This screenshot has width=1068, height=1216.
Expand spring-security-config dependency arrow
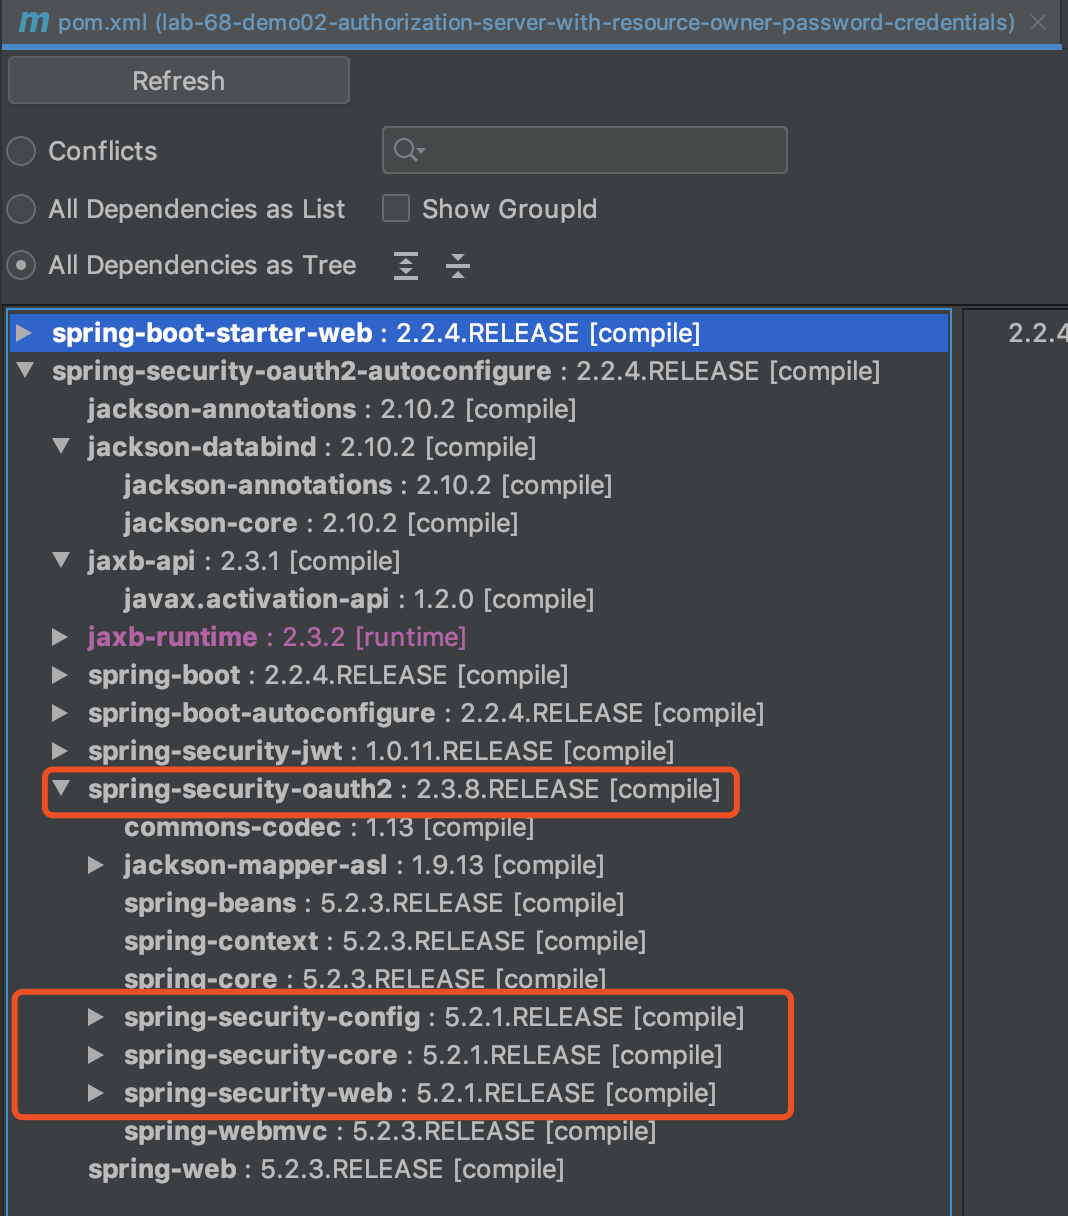coord(96,1017)
